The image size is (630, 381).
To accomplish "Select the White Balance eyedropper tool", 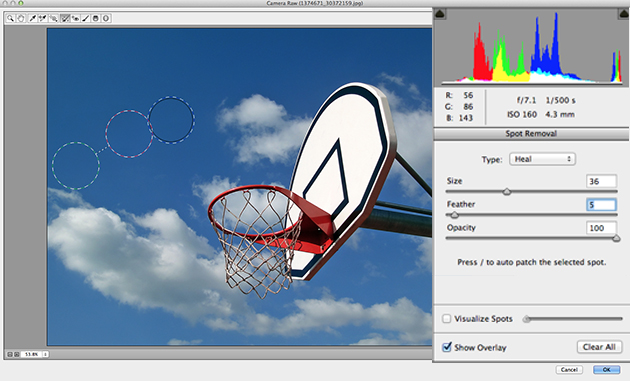I will click(x=33, y=18).
